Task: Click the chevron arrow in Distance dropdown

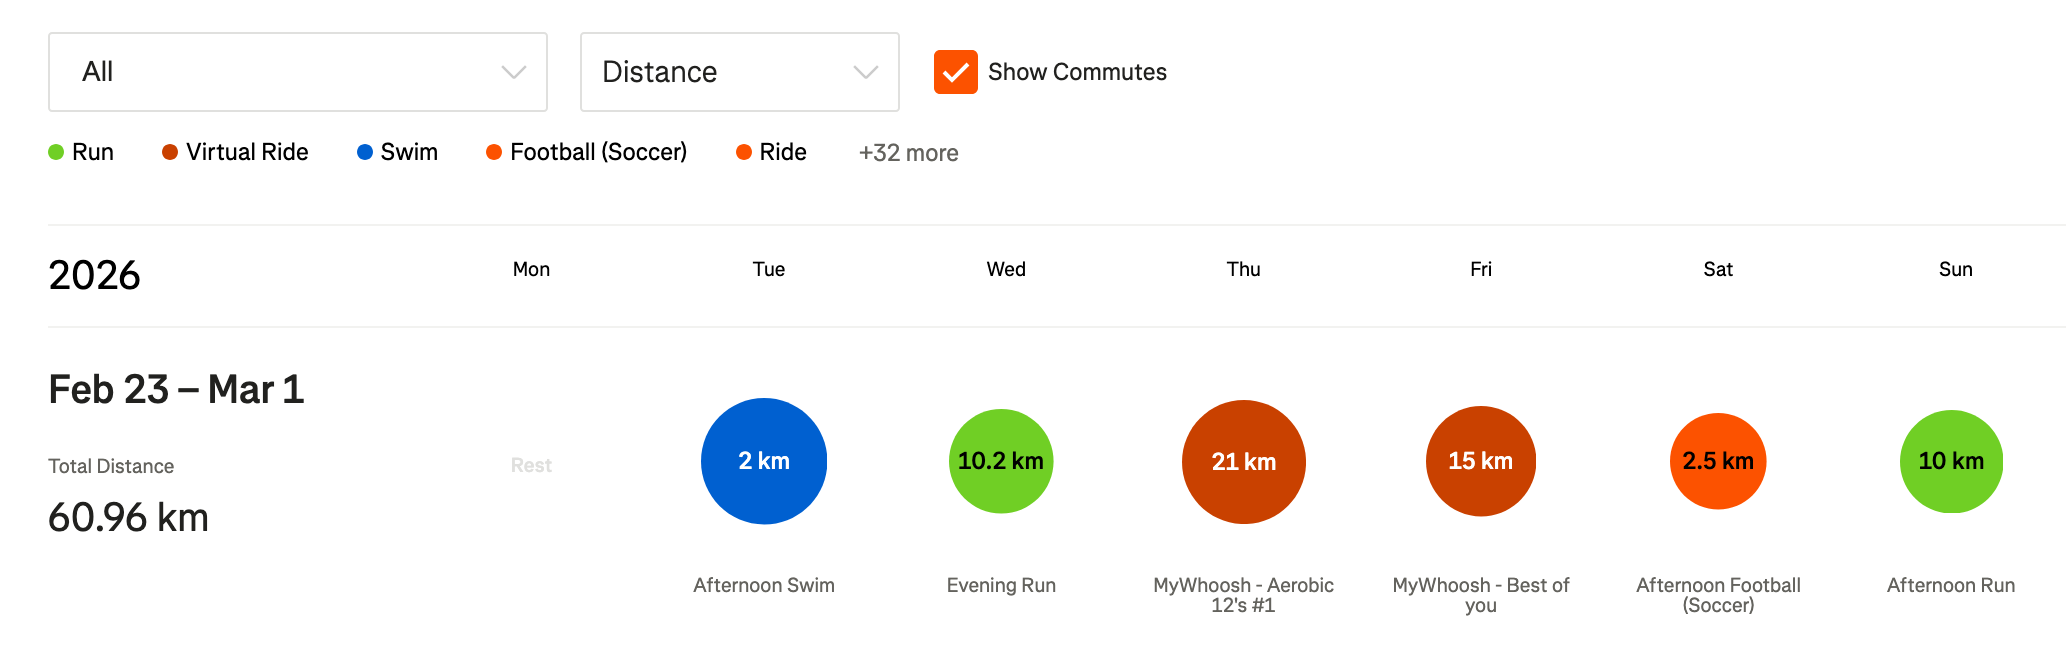Action: (x=865, y=72)
